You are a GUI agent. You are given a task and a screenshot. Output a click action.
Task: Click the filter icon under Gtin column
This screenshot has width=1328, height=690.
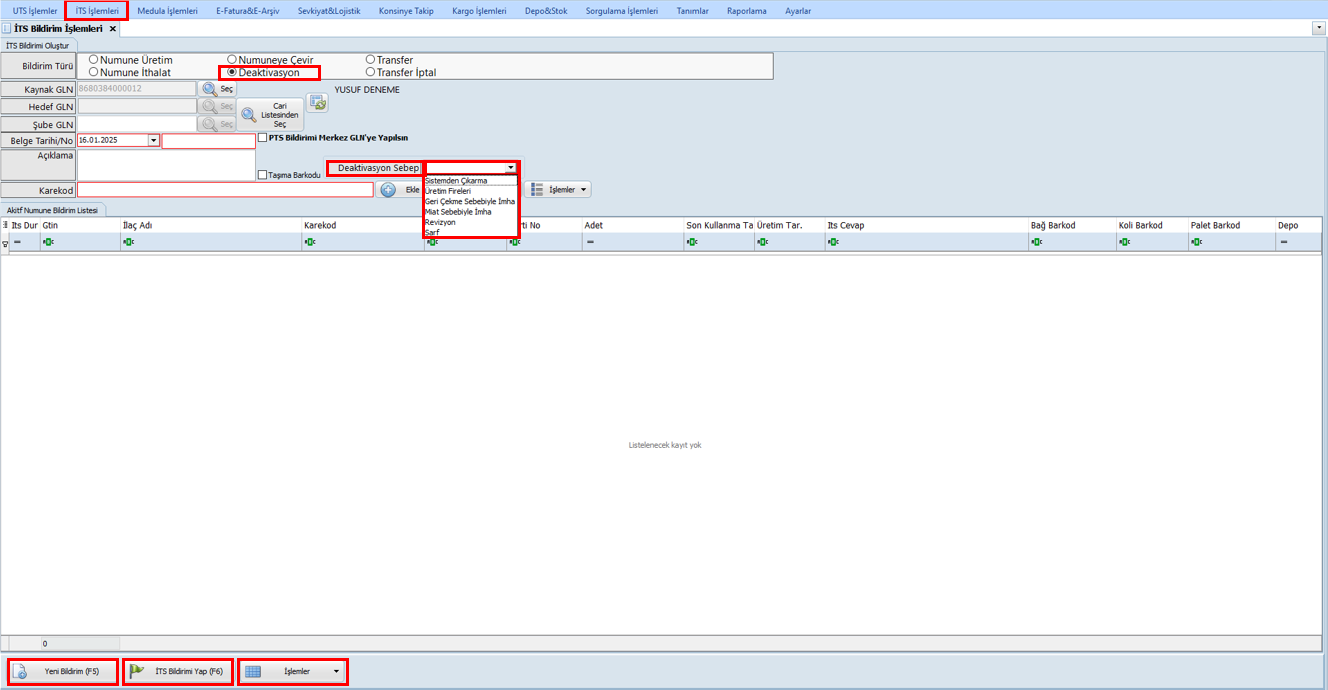click(x=47, y=242)
